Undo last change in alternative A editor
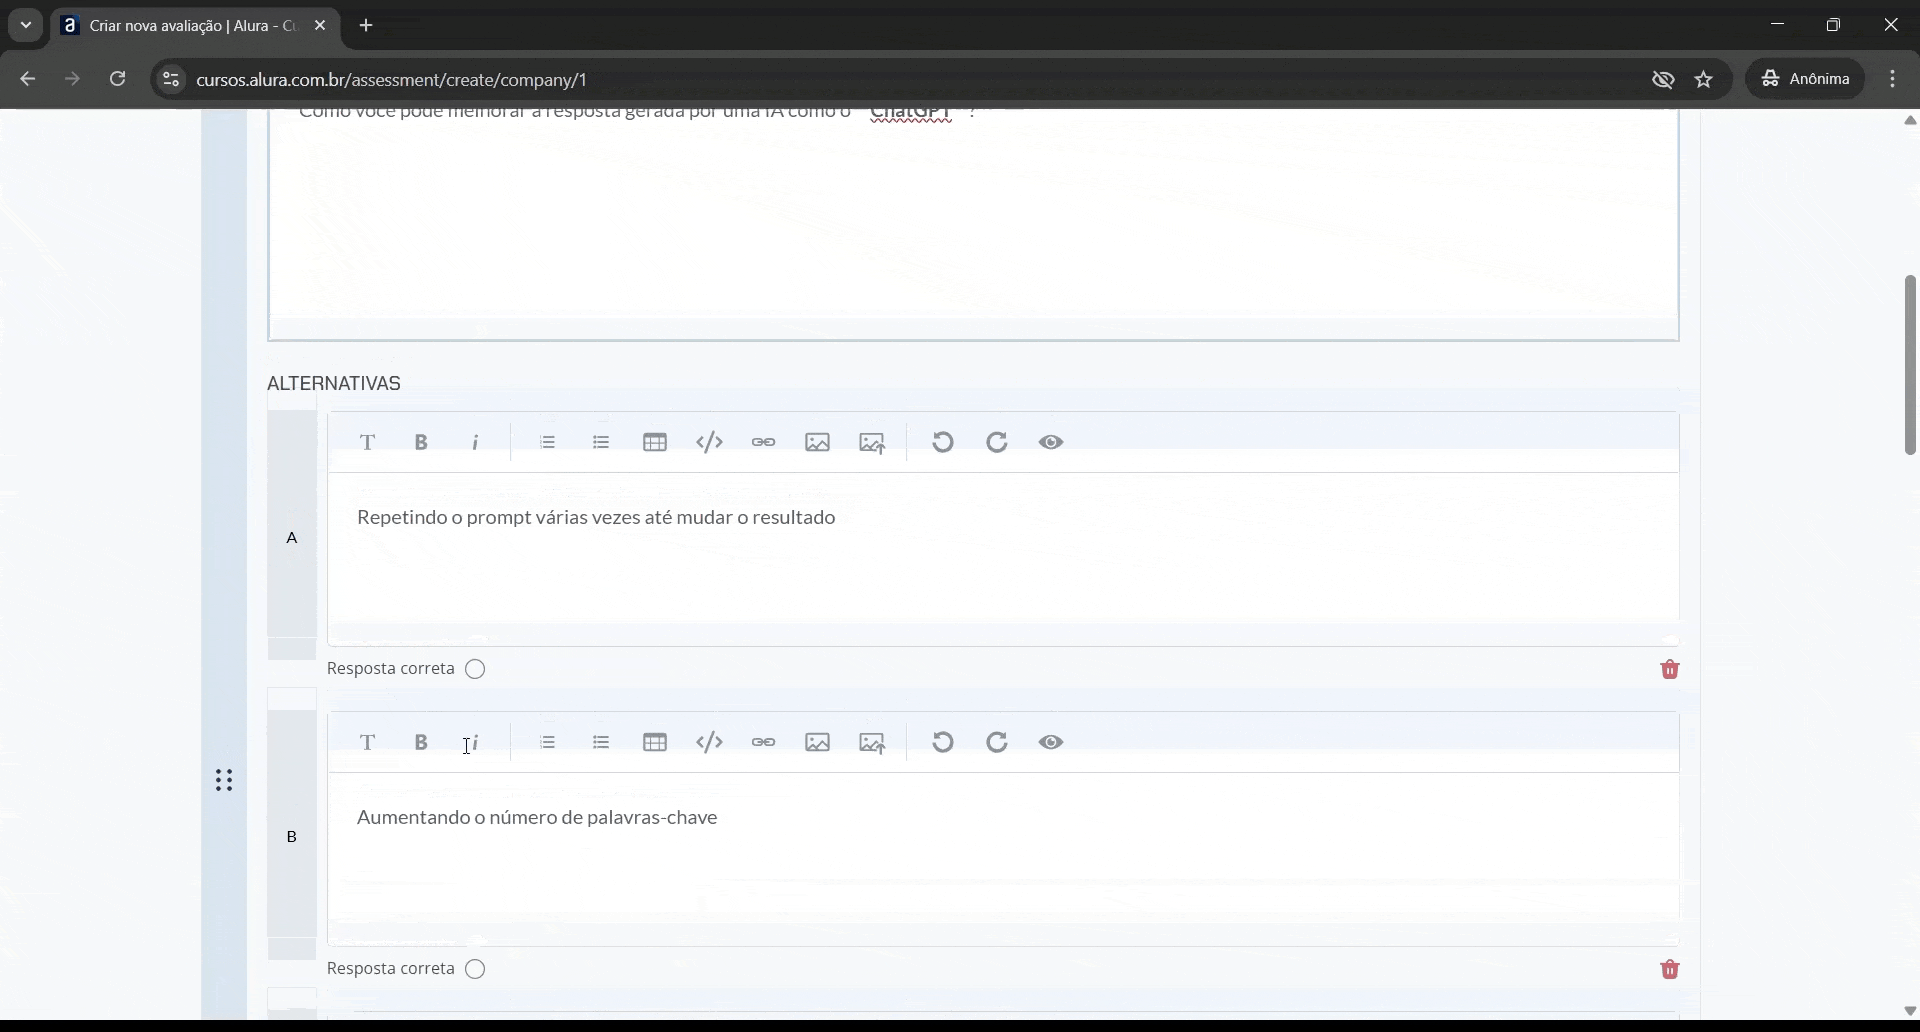Screen dimensions: 1920x1032 pyautogui.click(x=942, y=442)
